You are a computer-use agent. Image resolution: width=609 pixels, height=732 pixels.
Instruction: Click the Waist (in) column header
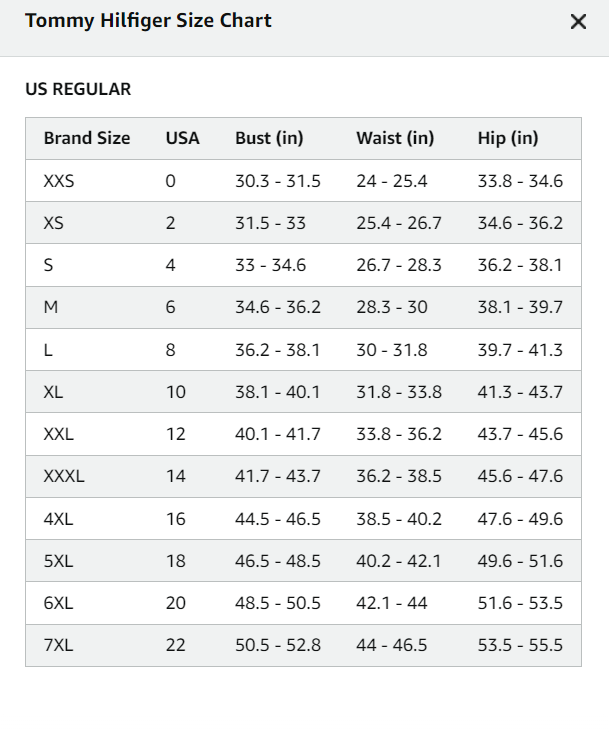pyautogui.click(x=395, y=138)
